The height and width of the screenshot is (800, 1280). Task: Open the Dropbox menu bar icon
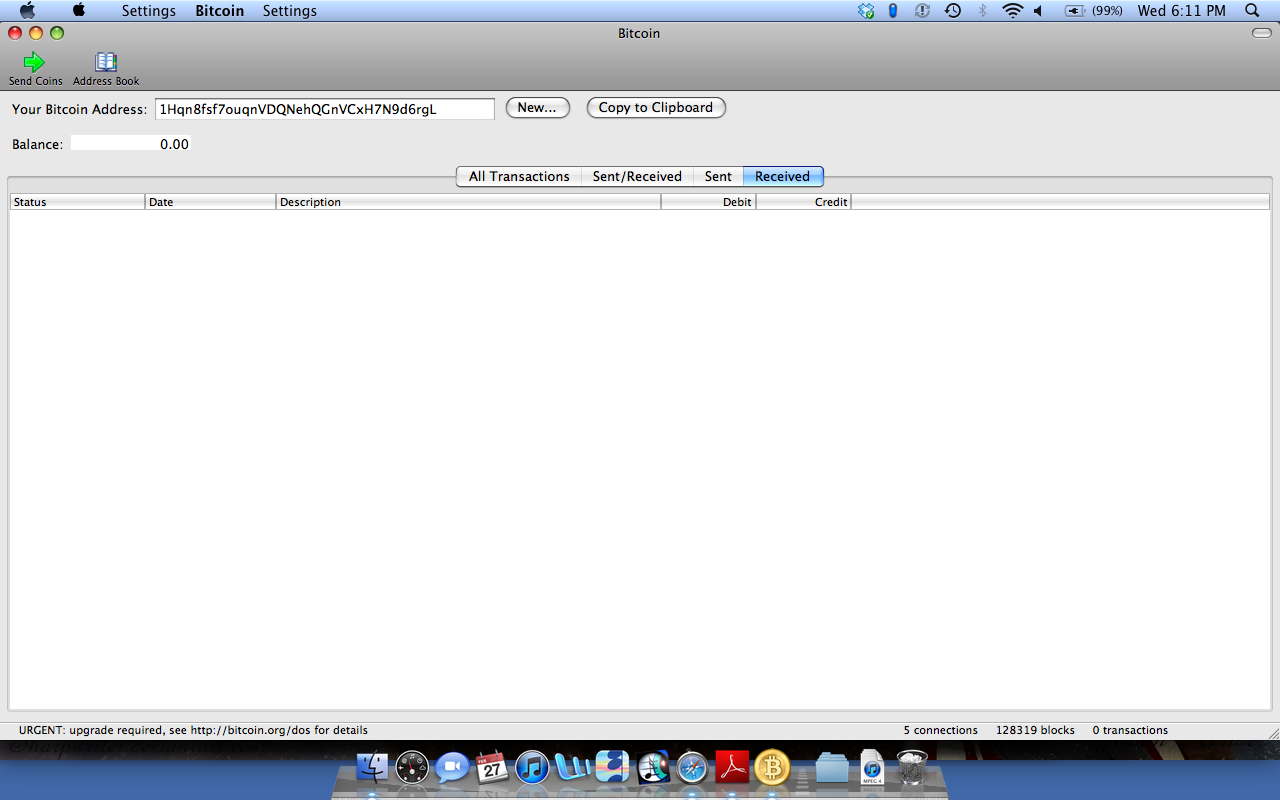tap(866, 11)
